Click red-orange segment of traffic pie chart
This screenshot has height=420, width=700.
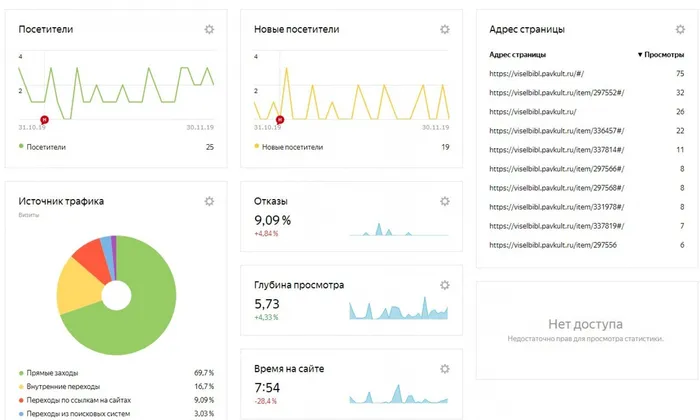(x=95, y=259)
